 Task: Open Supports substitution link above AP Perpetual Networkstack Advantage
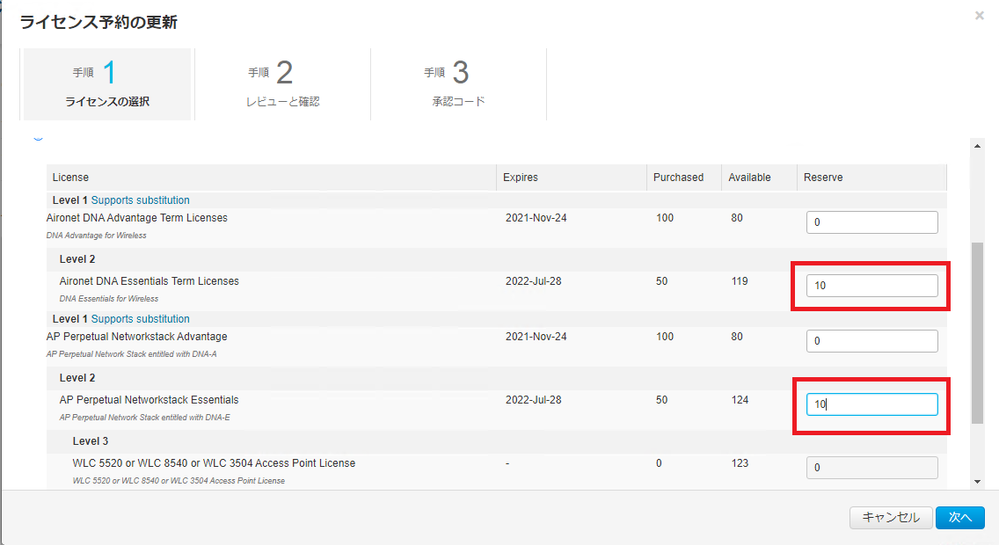coord(140,319)
